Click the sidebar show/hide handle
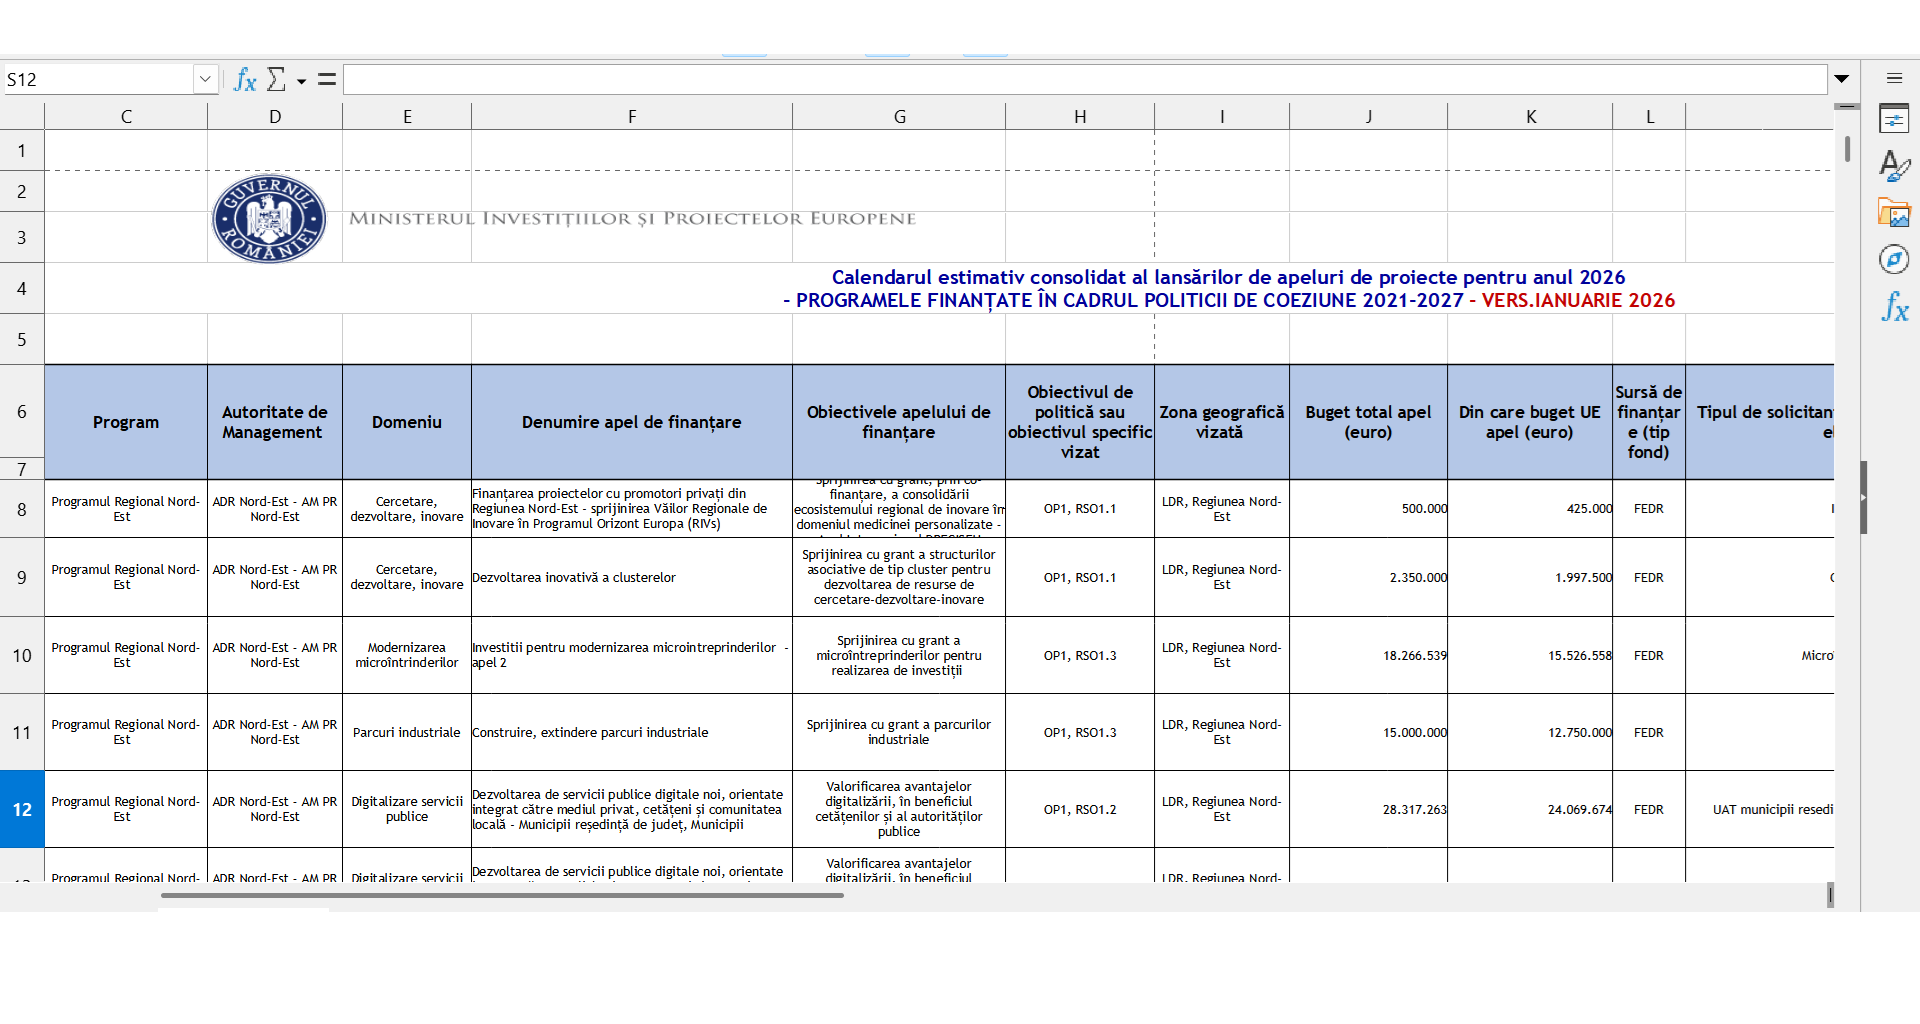 pyautogui.click(x=1864, y=497)
